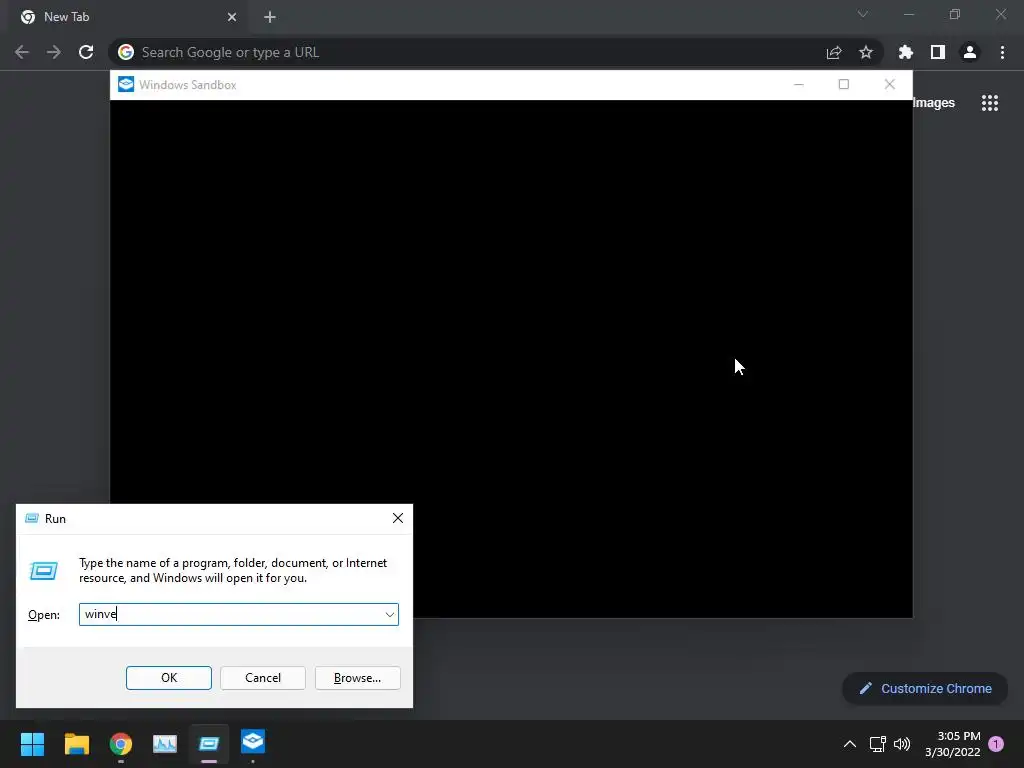Viewport: 1024px width, 768px height.
Task: Close the Windows Sandbox window
Action: click(x=889, y=84)
